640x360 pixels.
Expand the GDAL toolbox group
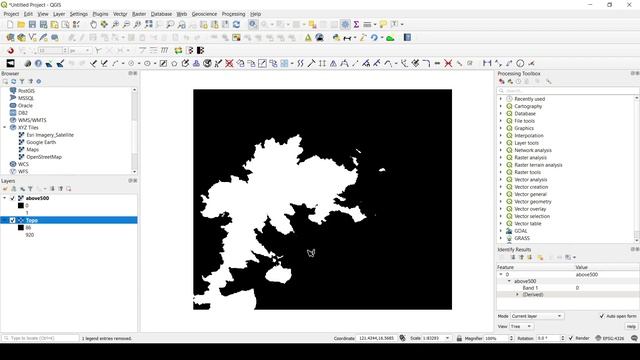tap(501, 231)
